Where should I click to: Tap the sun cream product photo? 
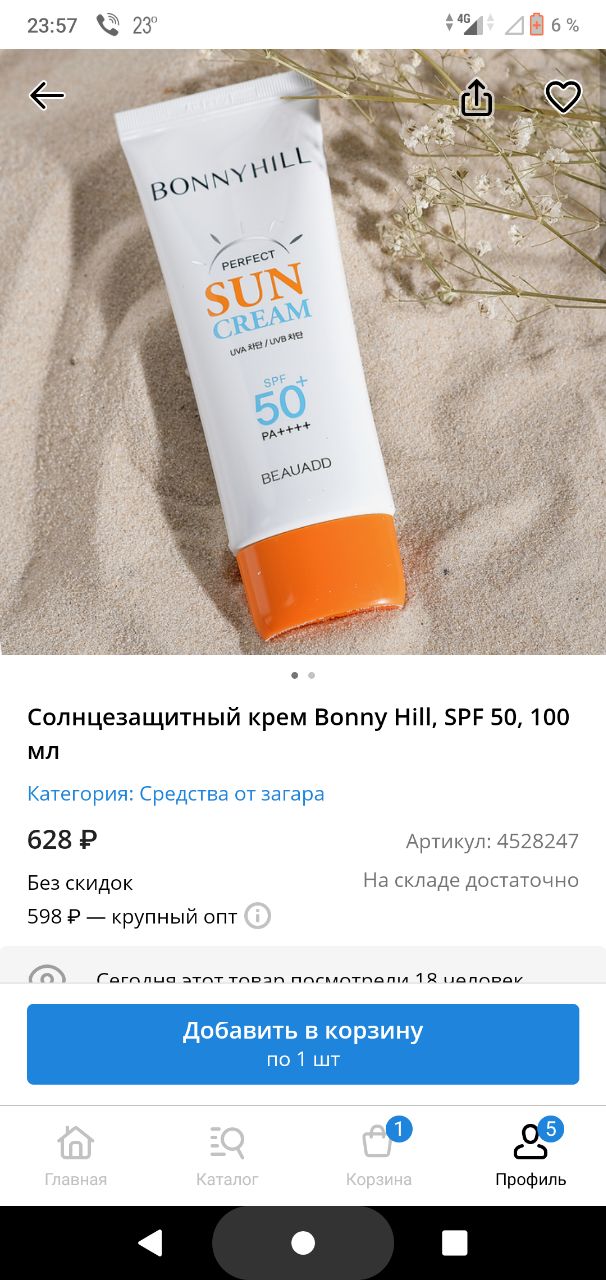click(x=303, y=352)
